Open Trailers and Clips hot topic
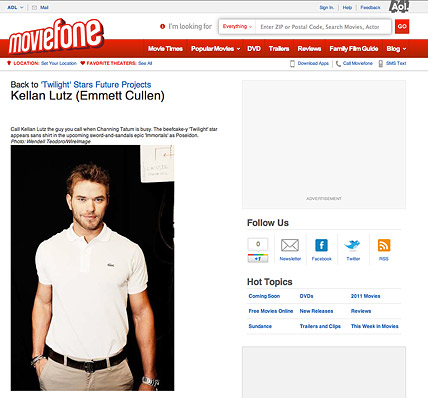The width and height of the screenshot is (428, 398). 320,326
